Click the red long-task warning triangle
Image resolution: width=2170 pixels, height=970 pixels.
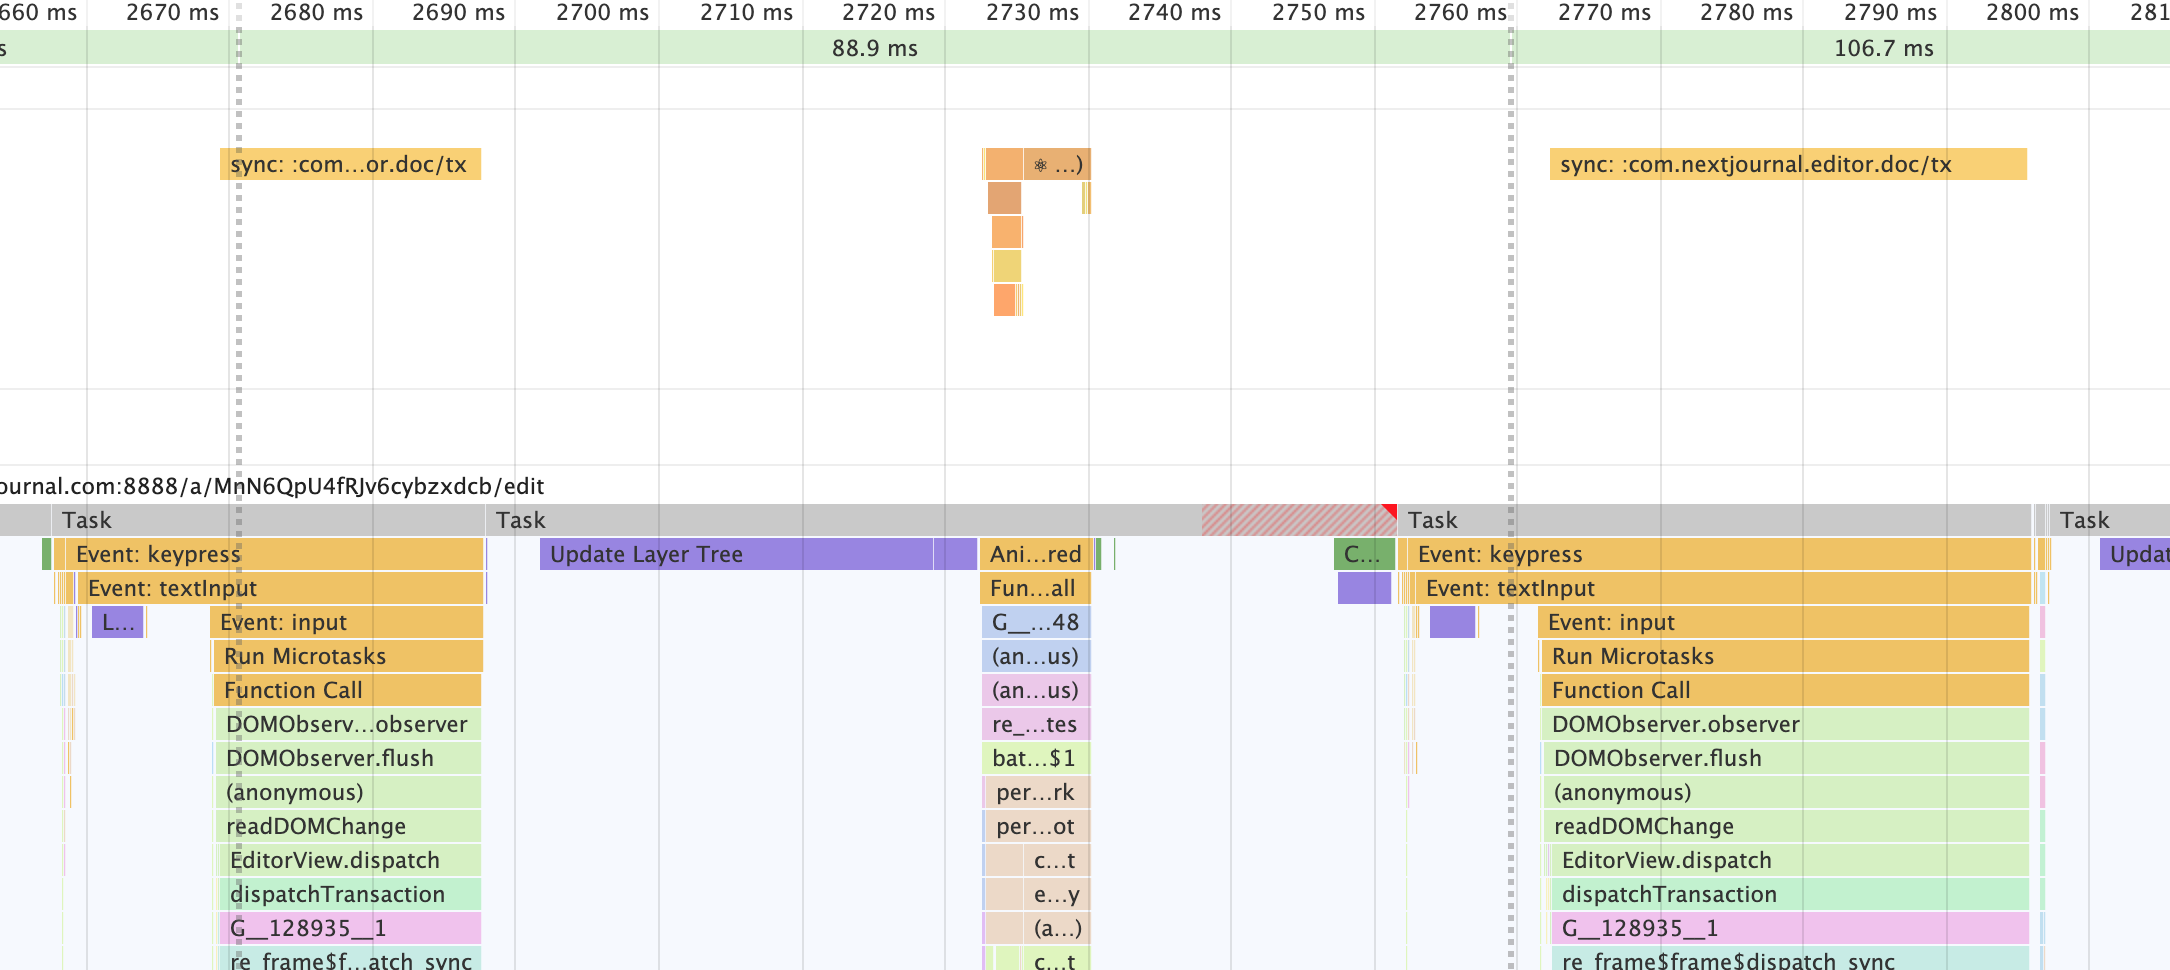tap(1389, 511)
